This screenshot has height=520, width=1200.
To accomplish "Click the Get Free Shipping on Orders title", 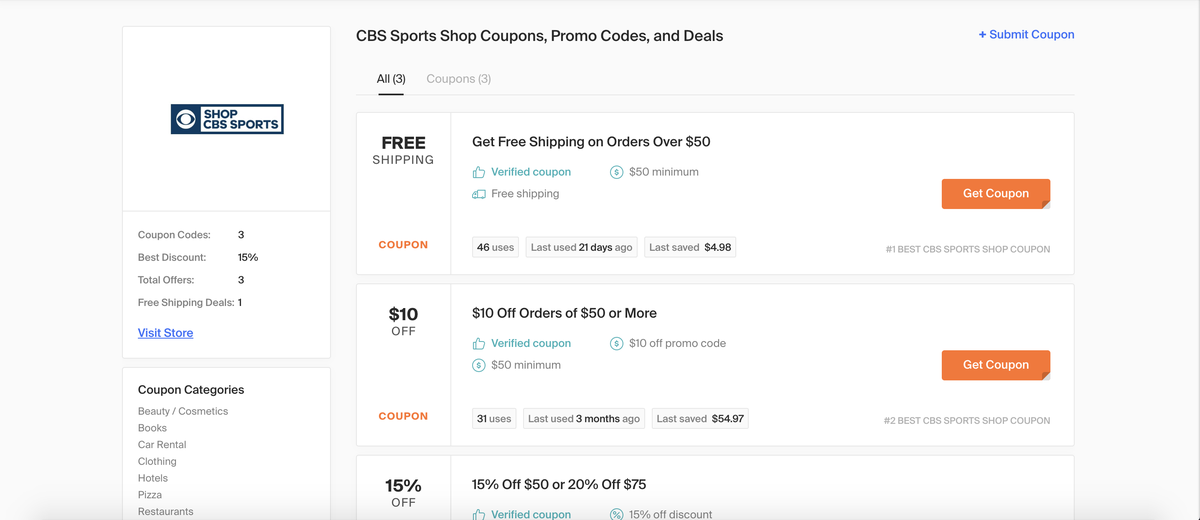I will pyautogui.click(x=591, y=142).
